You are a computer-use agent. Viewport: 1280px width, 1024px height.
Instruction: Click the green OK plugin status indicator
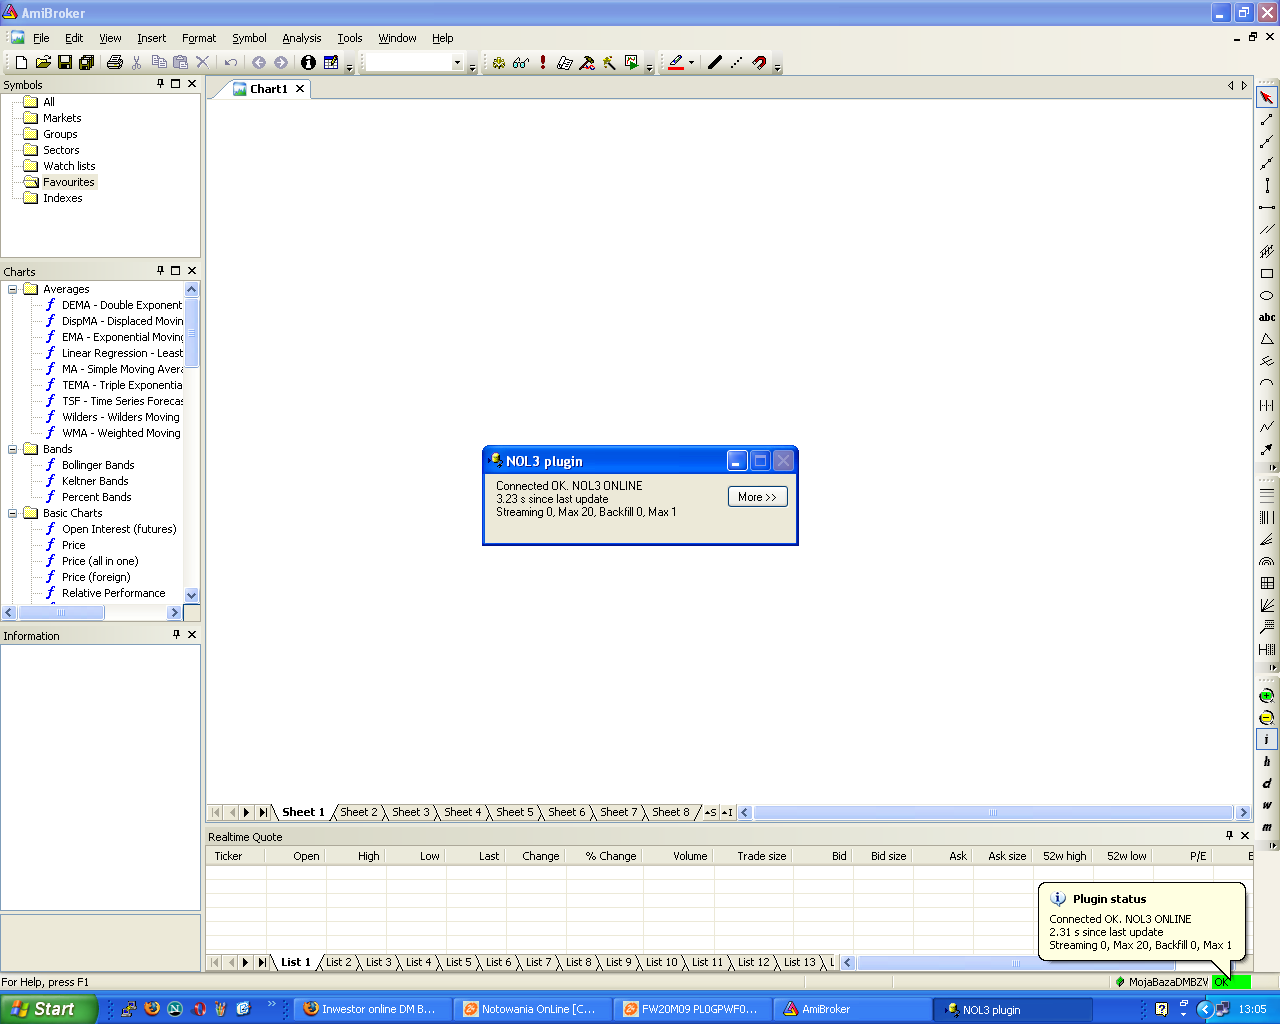click(x=1230, y=982)
